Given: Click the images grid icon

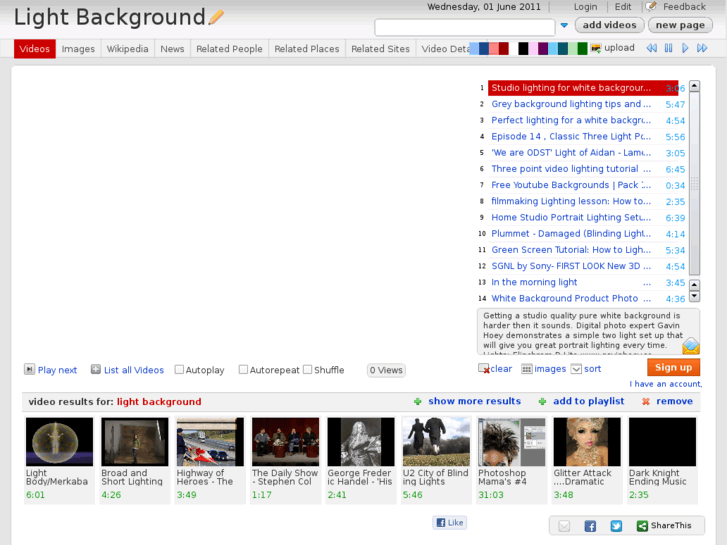Looking at the screenshot, I should (527, 369).
